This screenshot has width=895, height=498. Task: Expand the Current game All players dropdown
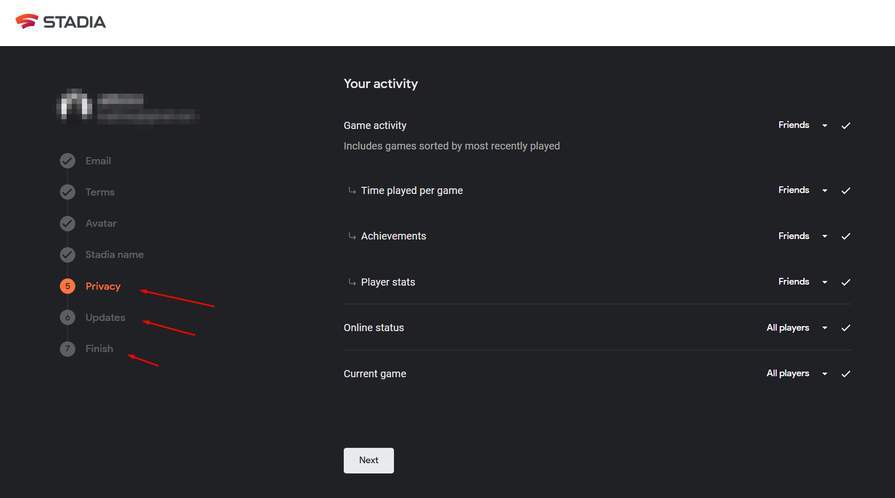click(796, 374)
